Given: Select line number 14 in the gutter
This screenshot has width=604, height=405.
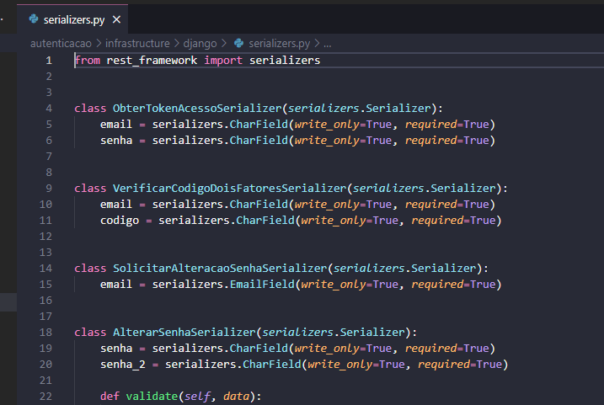Looking at the screenshot, I should (46, 268).
